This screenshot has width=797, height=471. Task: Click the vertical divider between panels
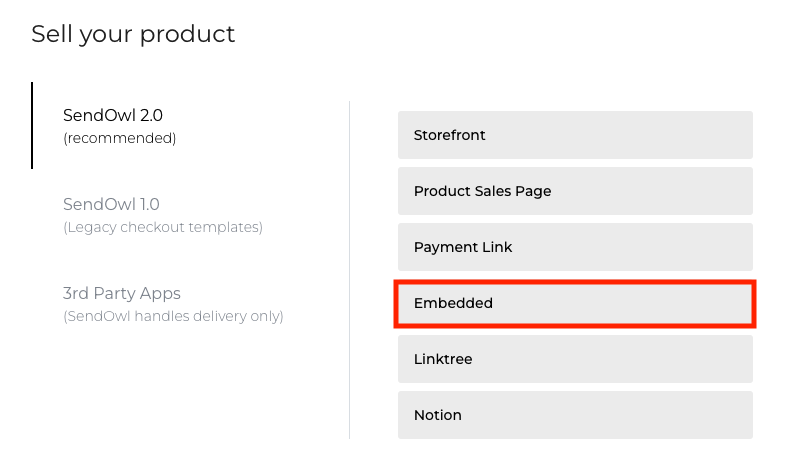(x=349, y=270)
